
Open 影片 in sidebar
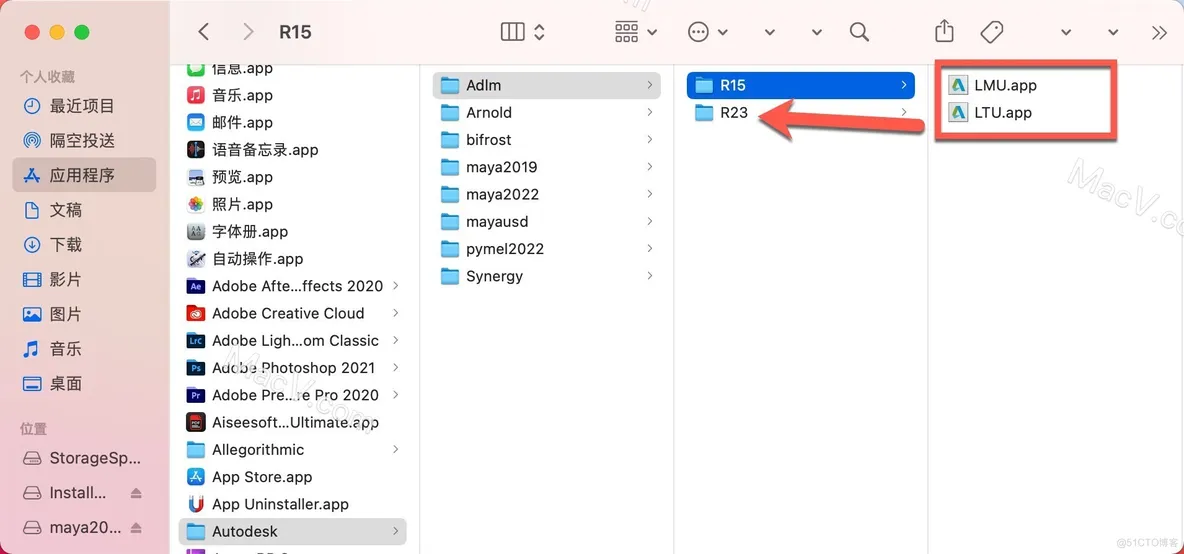click(84, 279)
